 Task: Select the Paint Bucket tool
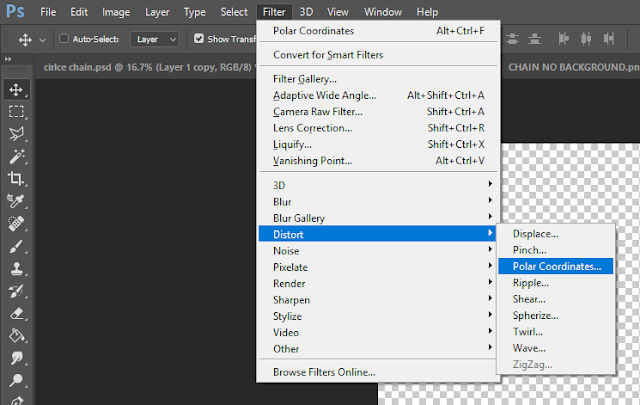coord(16,336)
